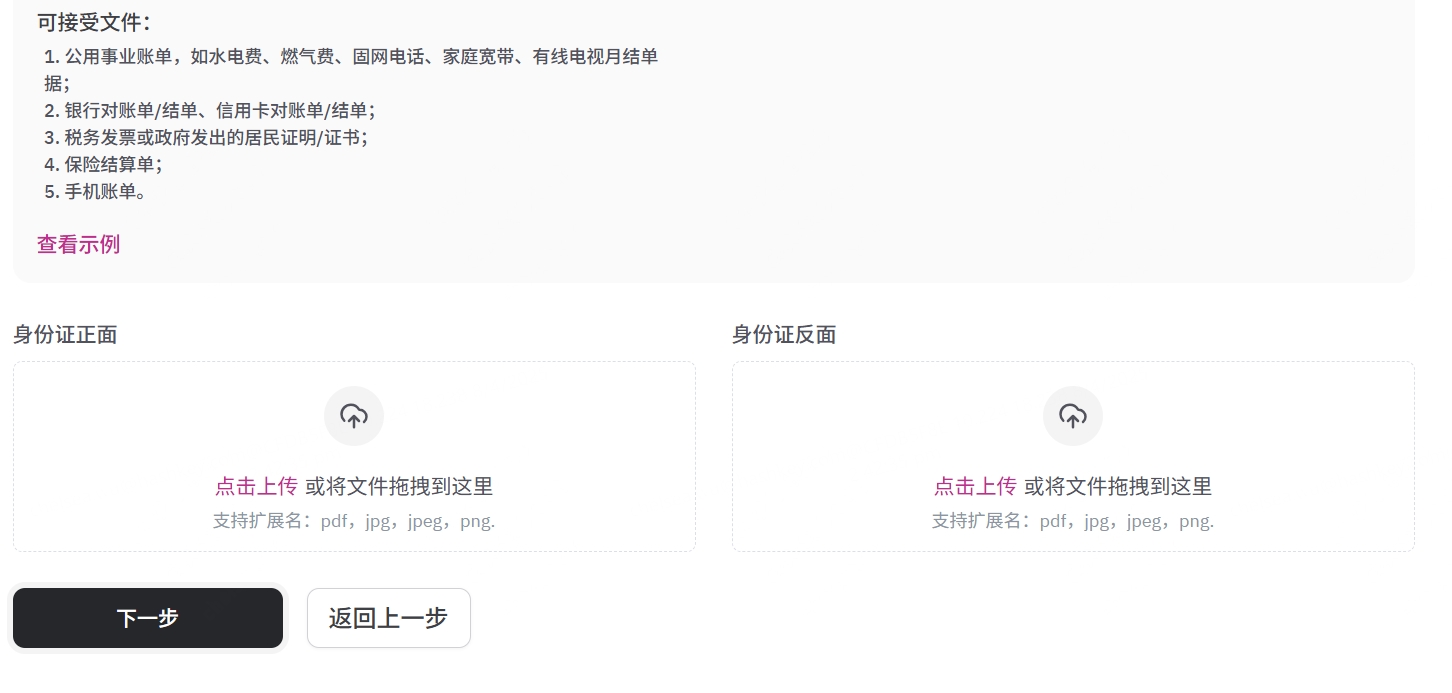Click the cloud upload icon under 身份证正面
Screen dimensions: 1452x693
354,416
